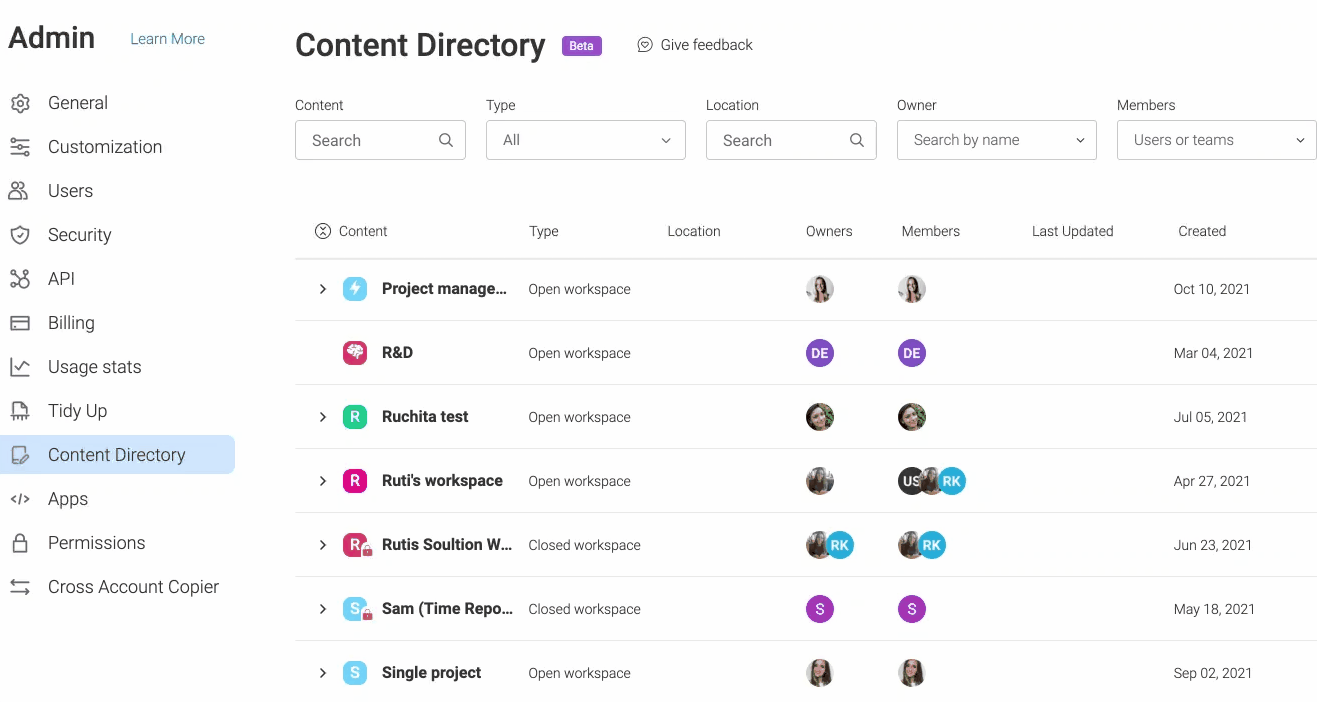Click Closed workspace text in Sam row
Viewport: 1317px width, 702px height.
(x=584, y=609)
